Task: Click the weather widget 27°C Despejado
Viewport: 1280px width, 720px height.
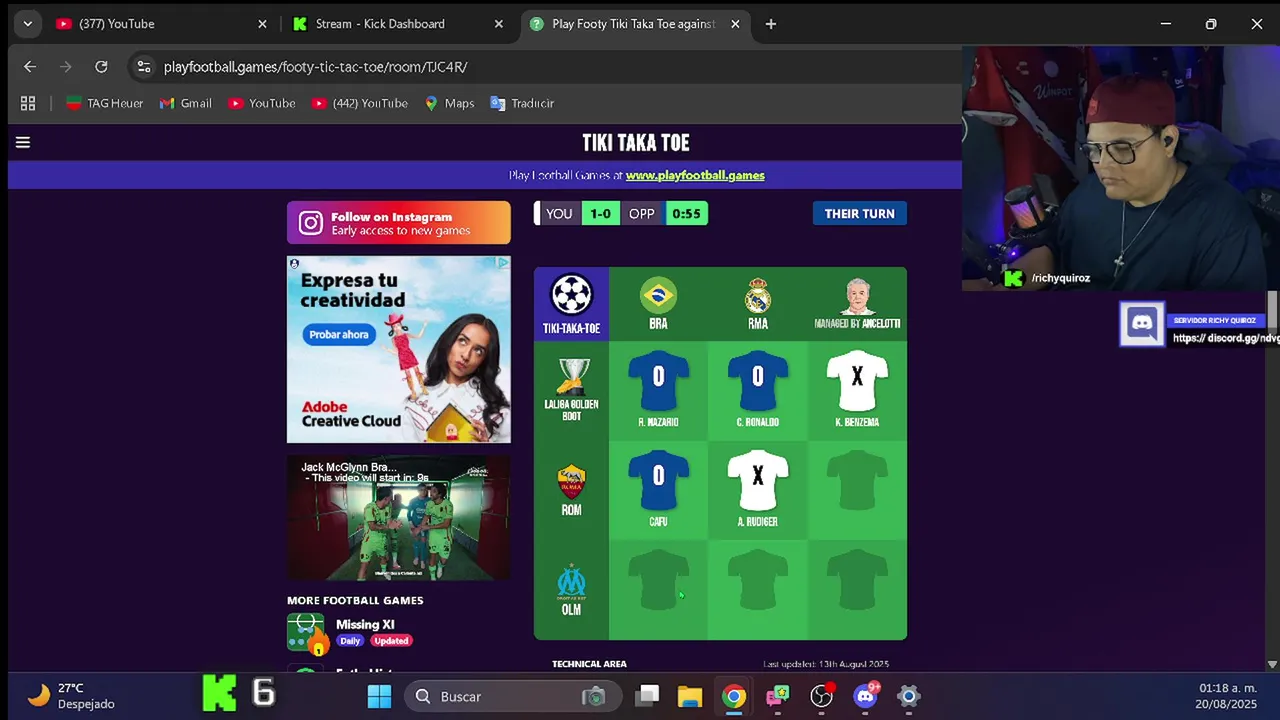Action: click(x=71, y=696)
